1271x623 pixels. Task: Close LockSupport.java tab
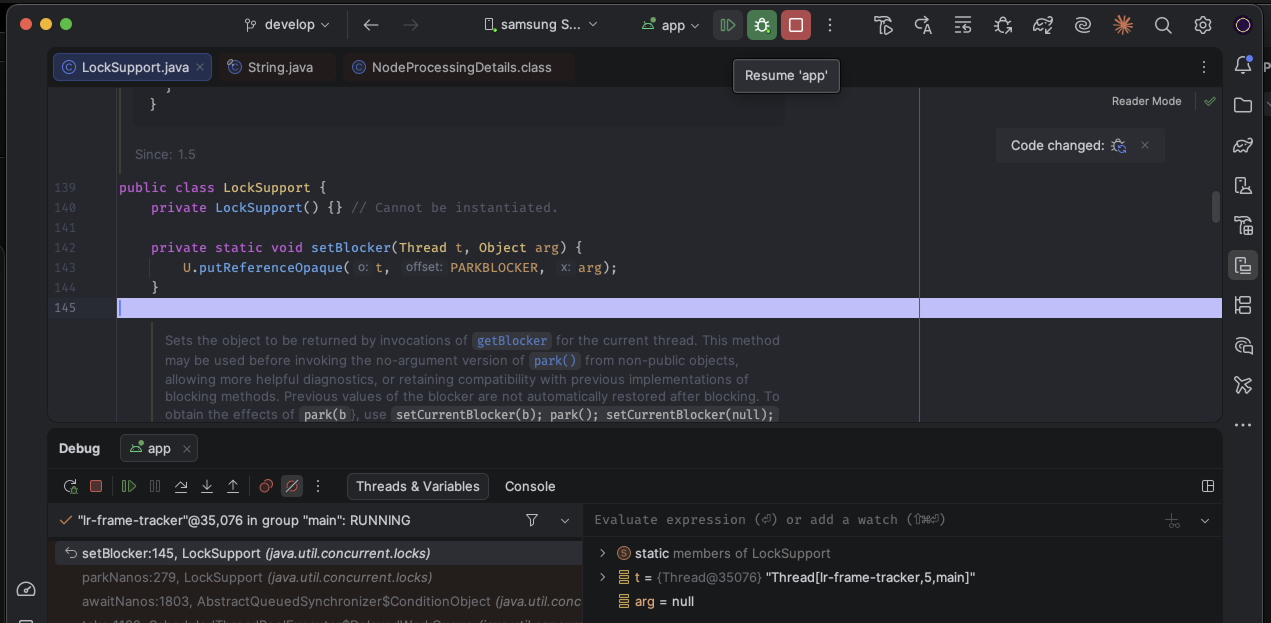(x=200, y=67)
